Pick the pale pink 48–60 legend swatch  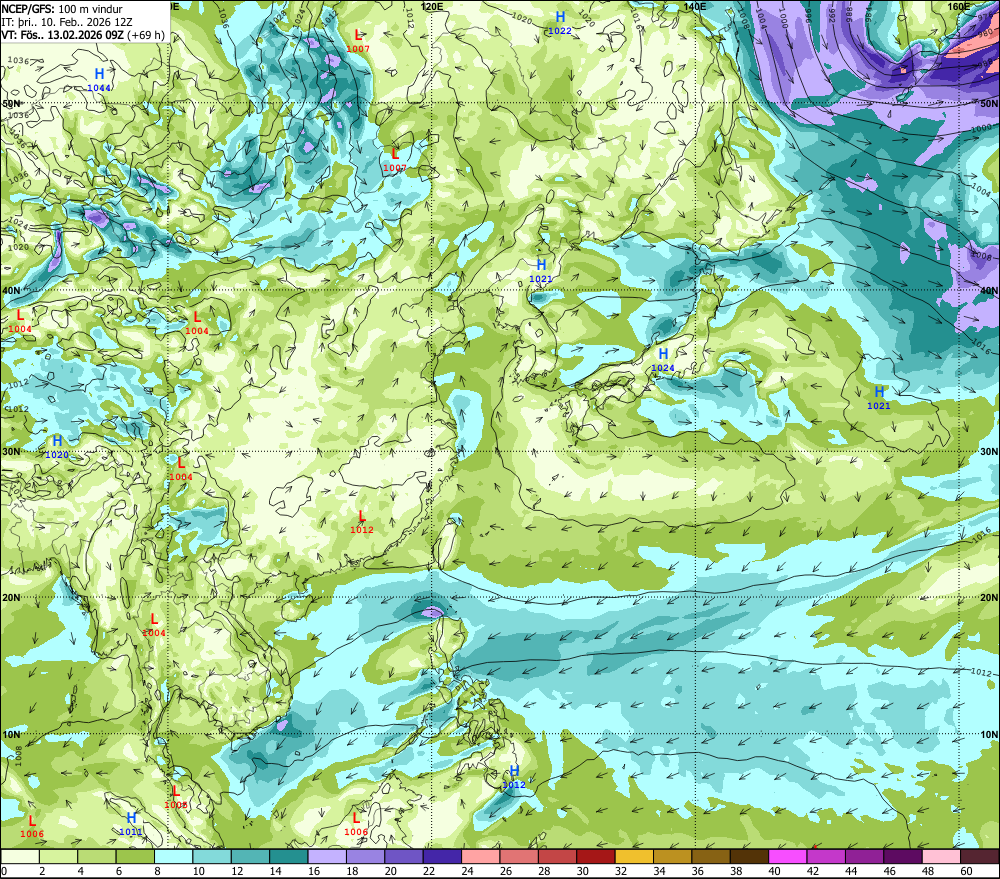pyautogui.click(x=941, y=857)
